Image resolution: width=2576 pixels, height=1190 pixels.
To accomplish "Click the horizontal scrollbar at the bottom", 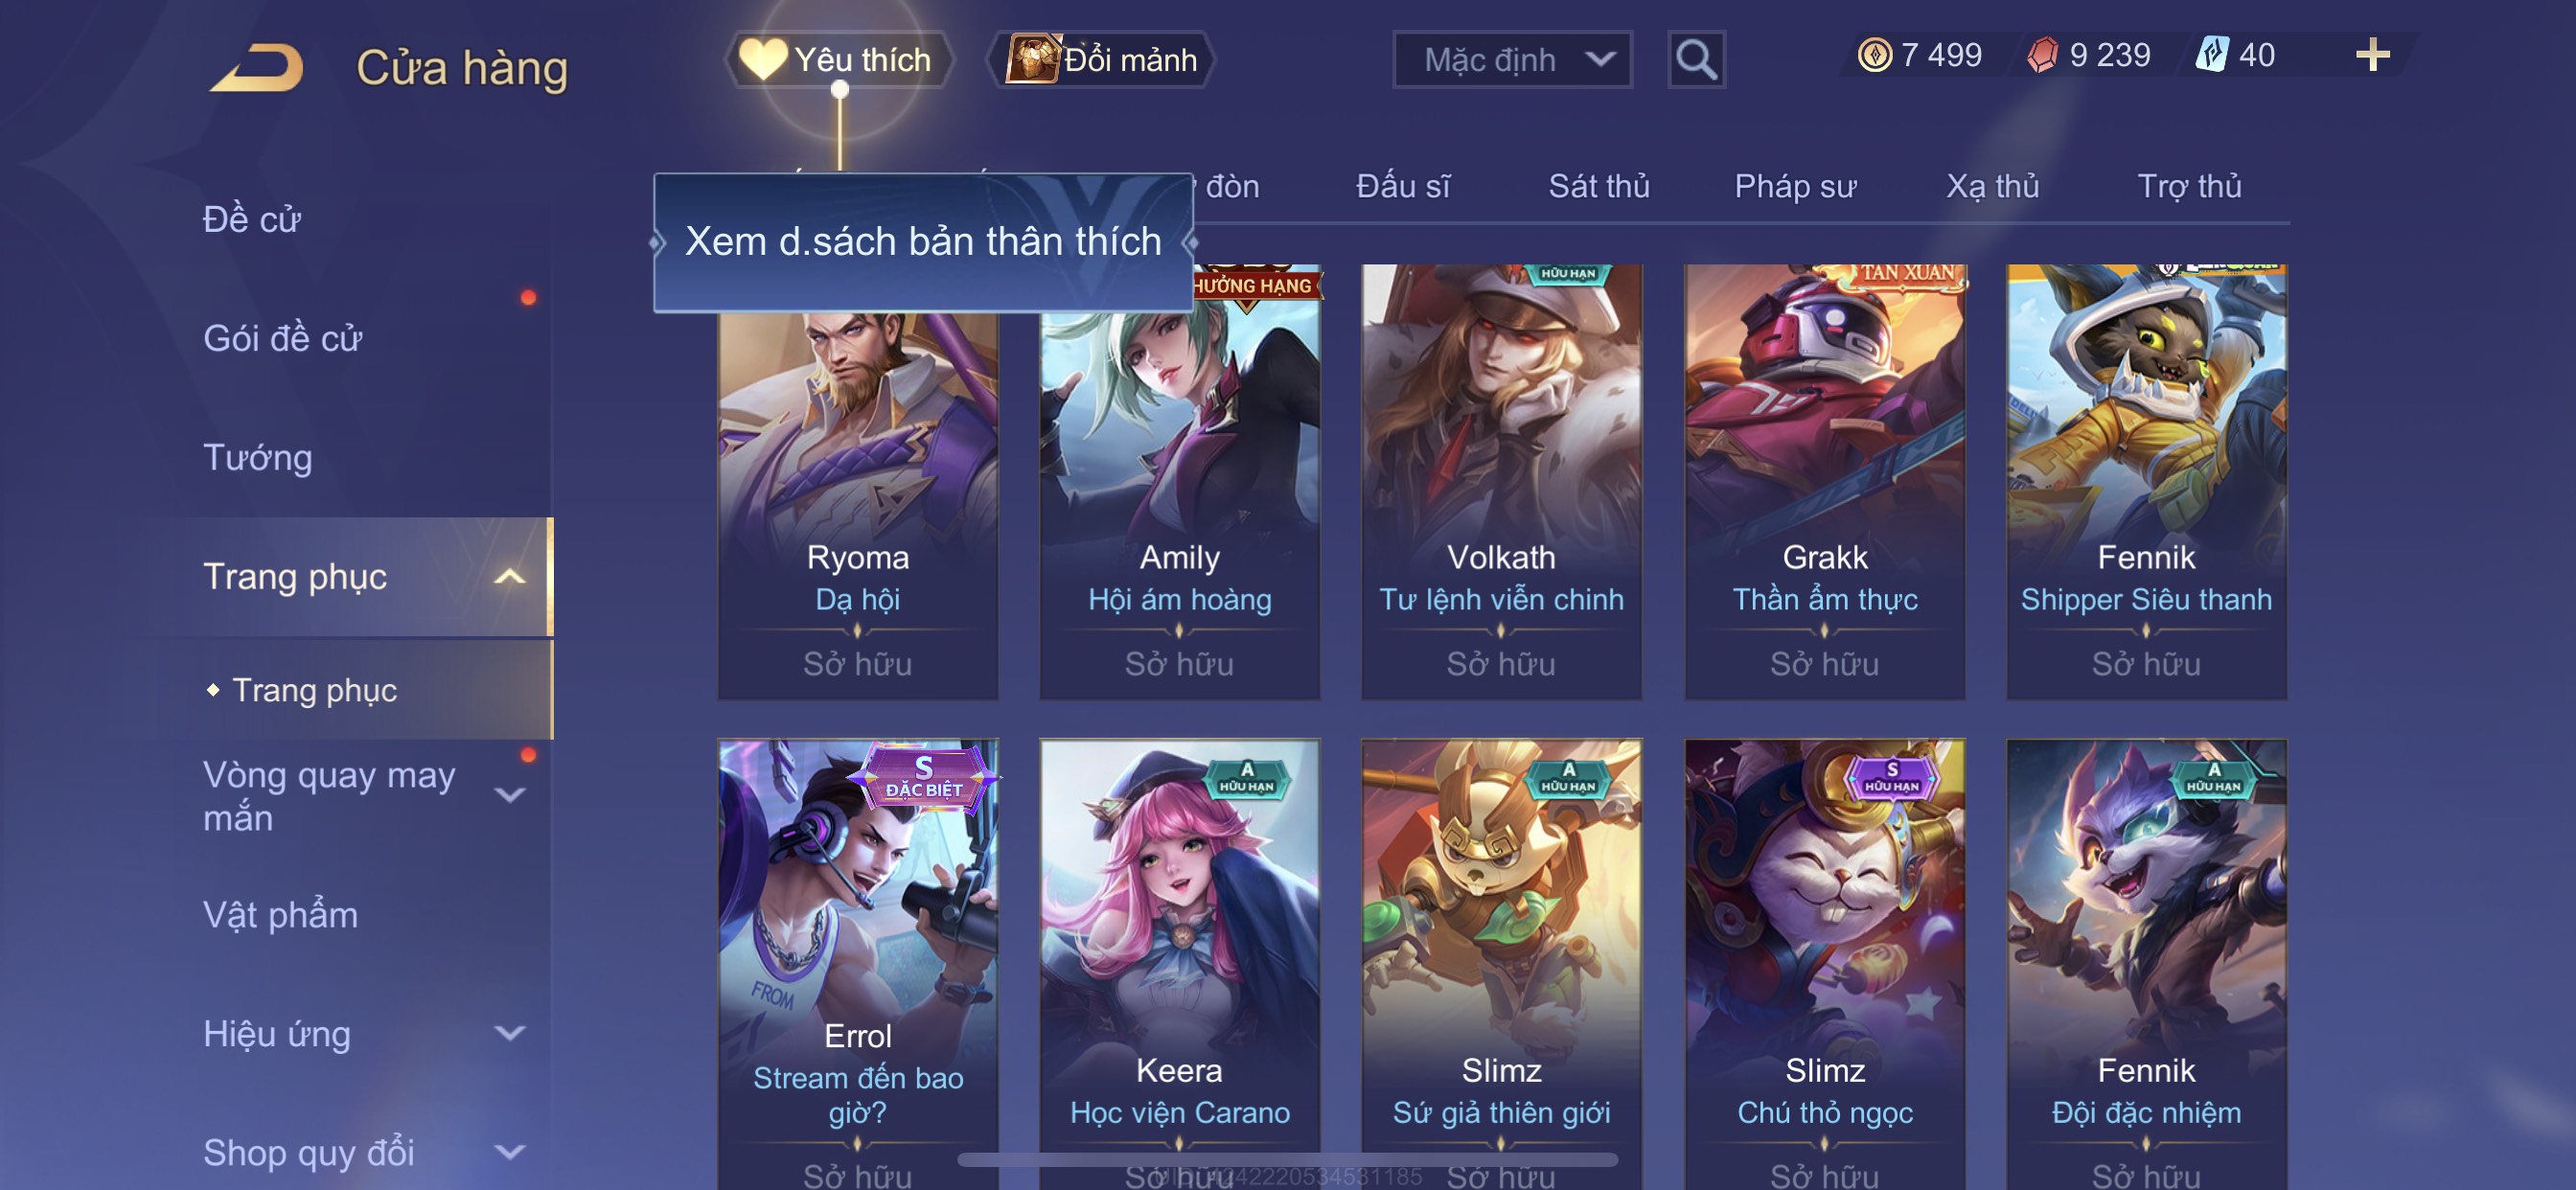I will point(1287,1160).
